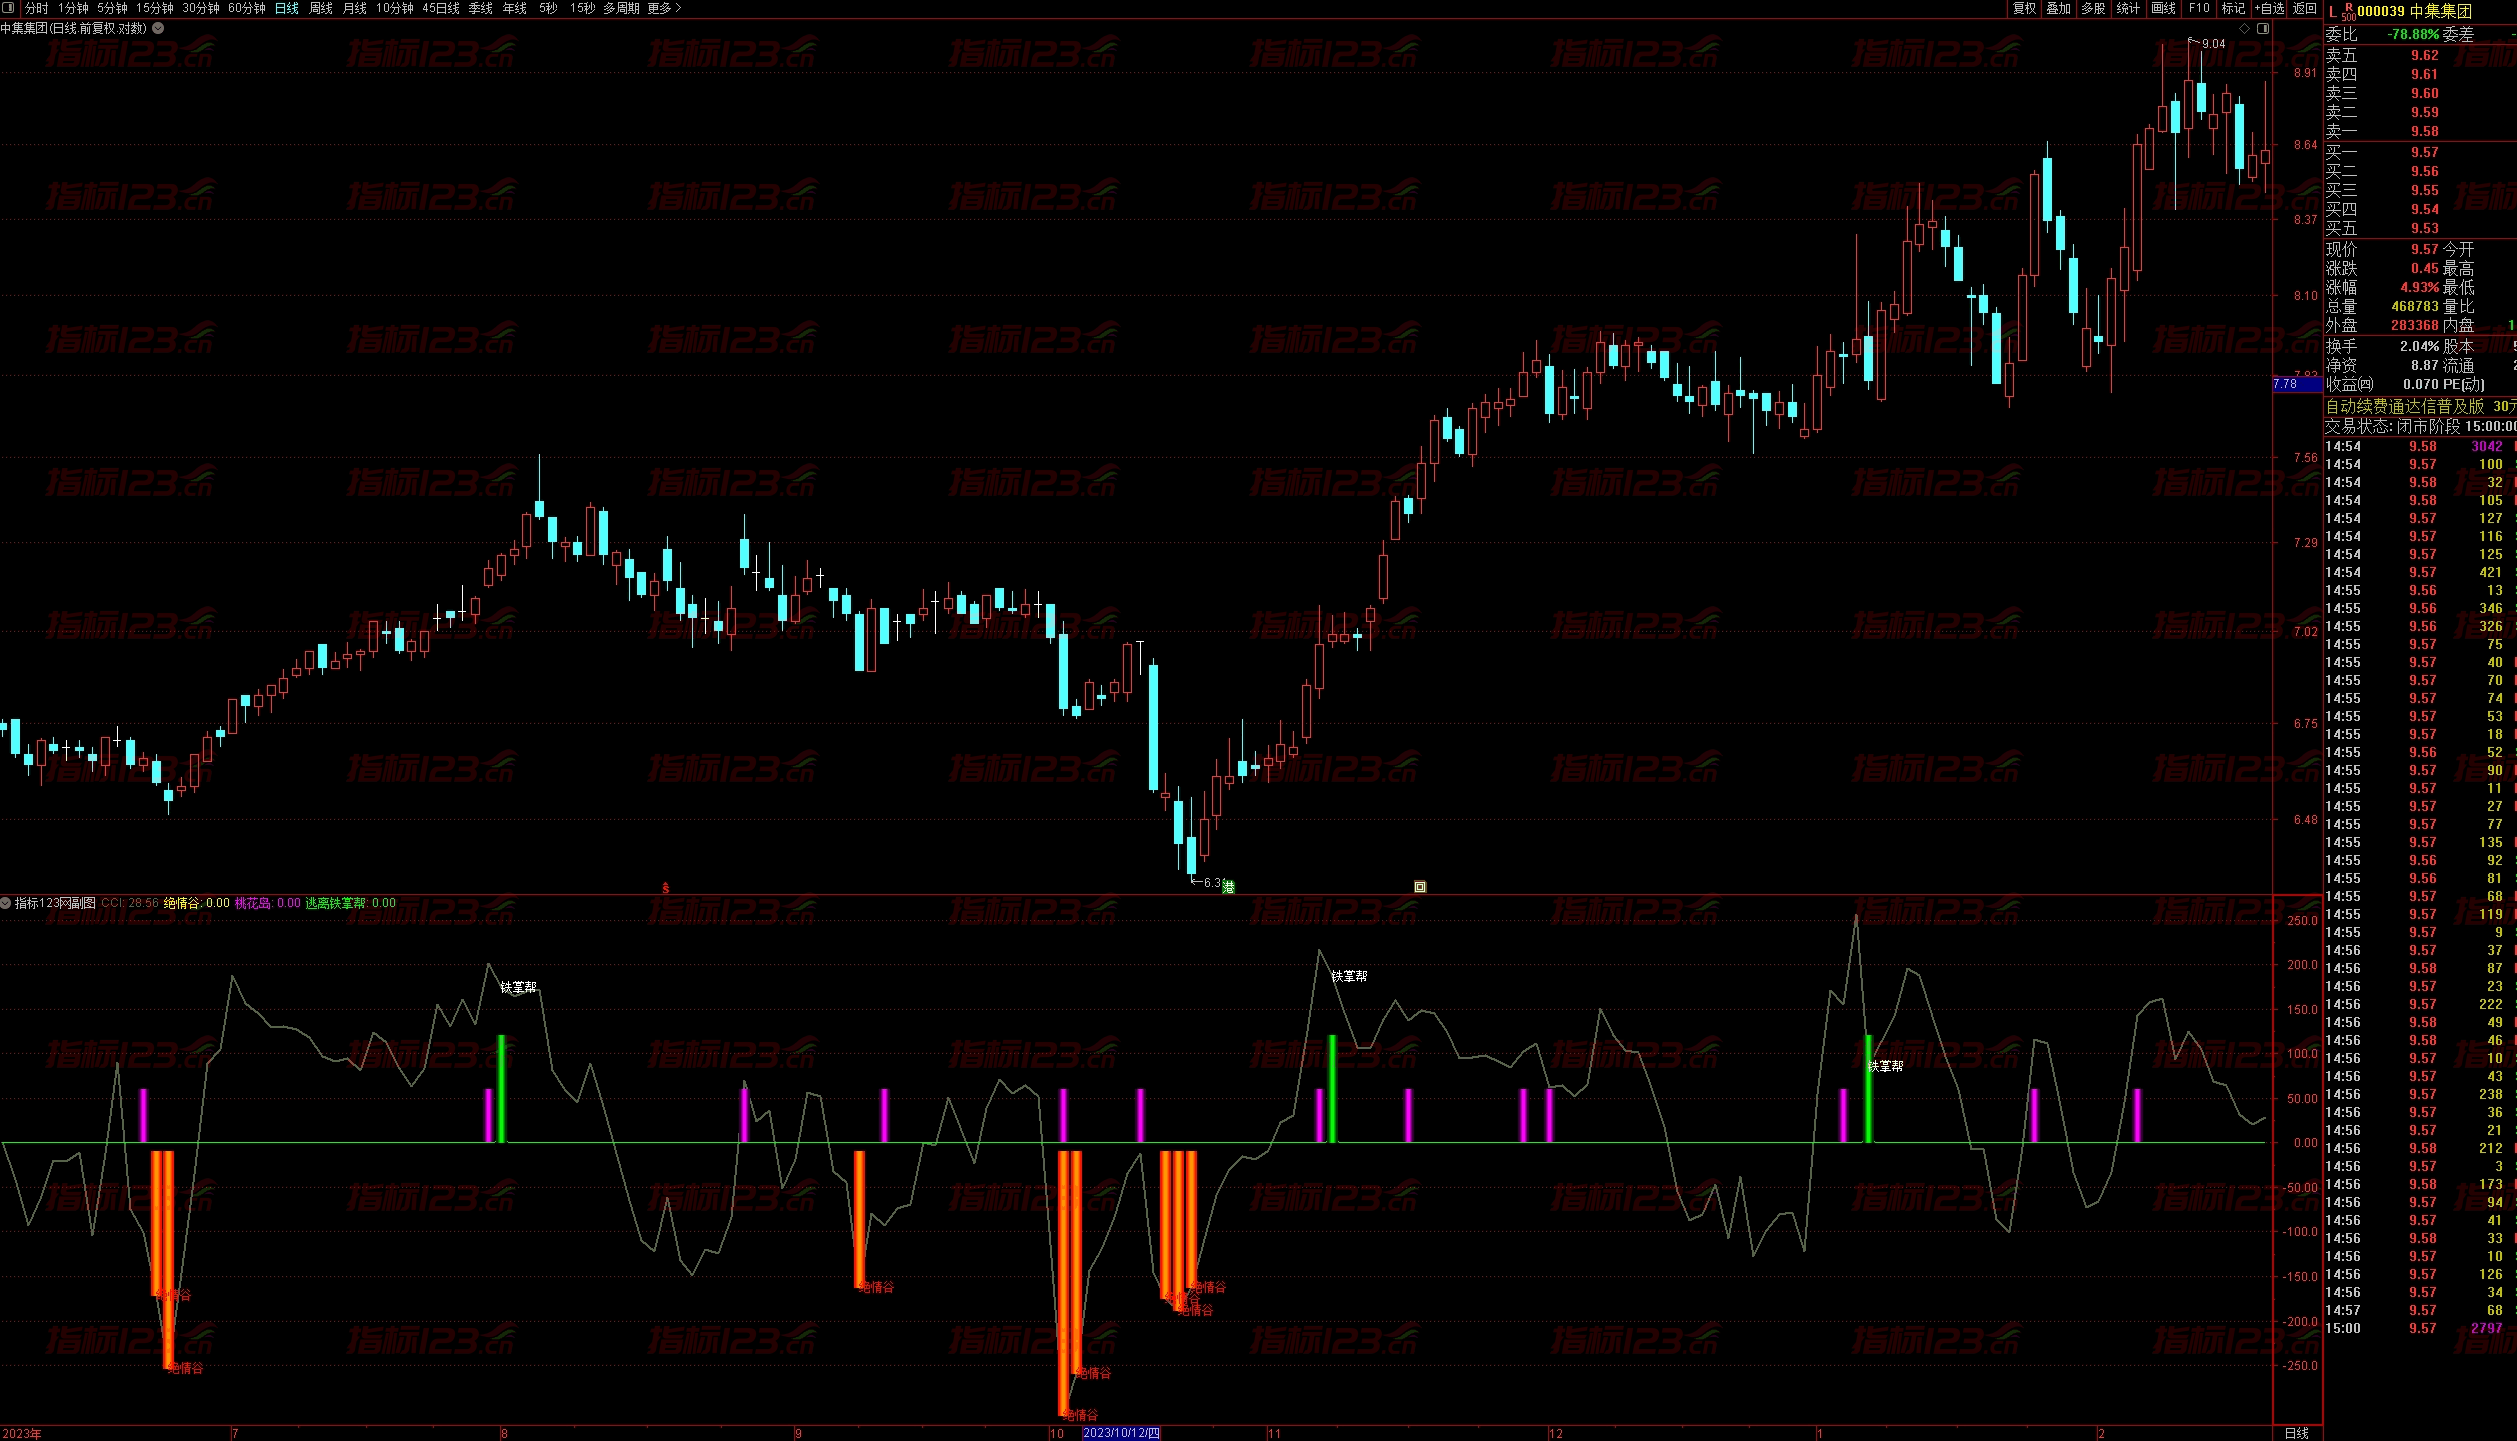Open the main chart title dropdown arrow
This screenshot has width=2517, height=1441.
[158, 28]
